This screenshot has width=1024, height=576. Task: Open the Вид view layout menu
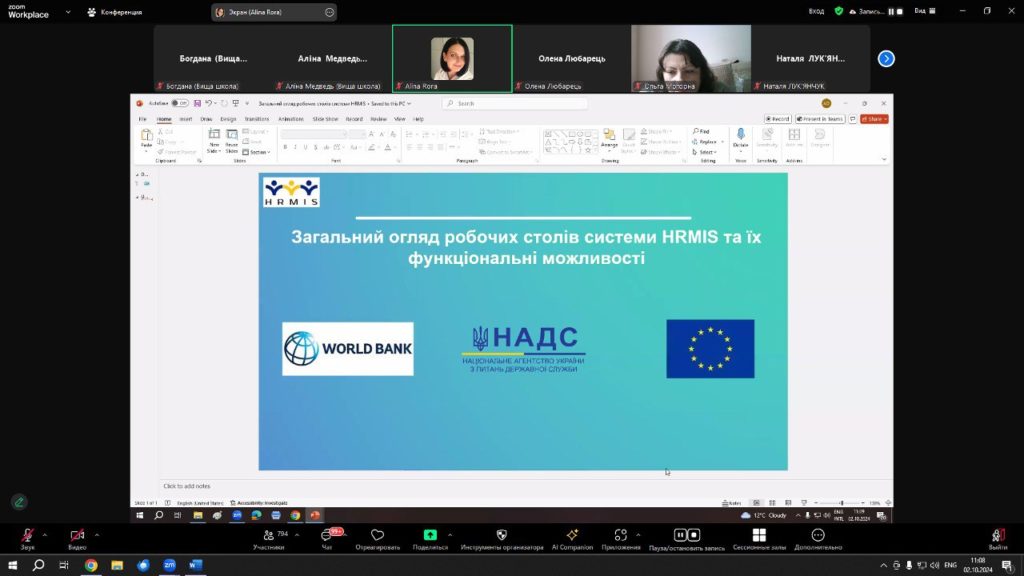click(x=925, y=11)
